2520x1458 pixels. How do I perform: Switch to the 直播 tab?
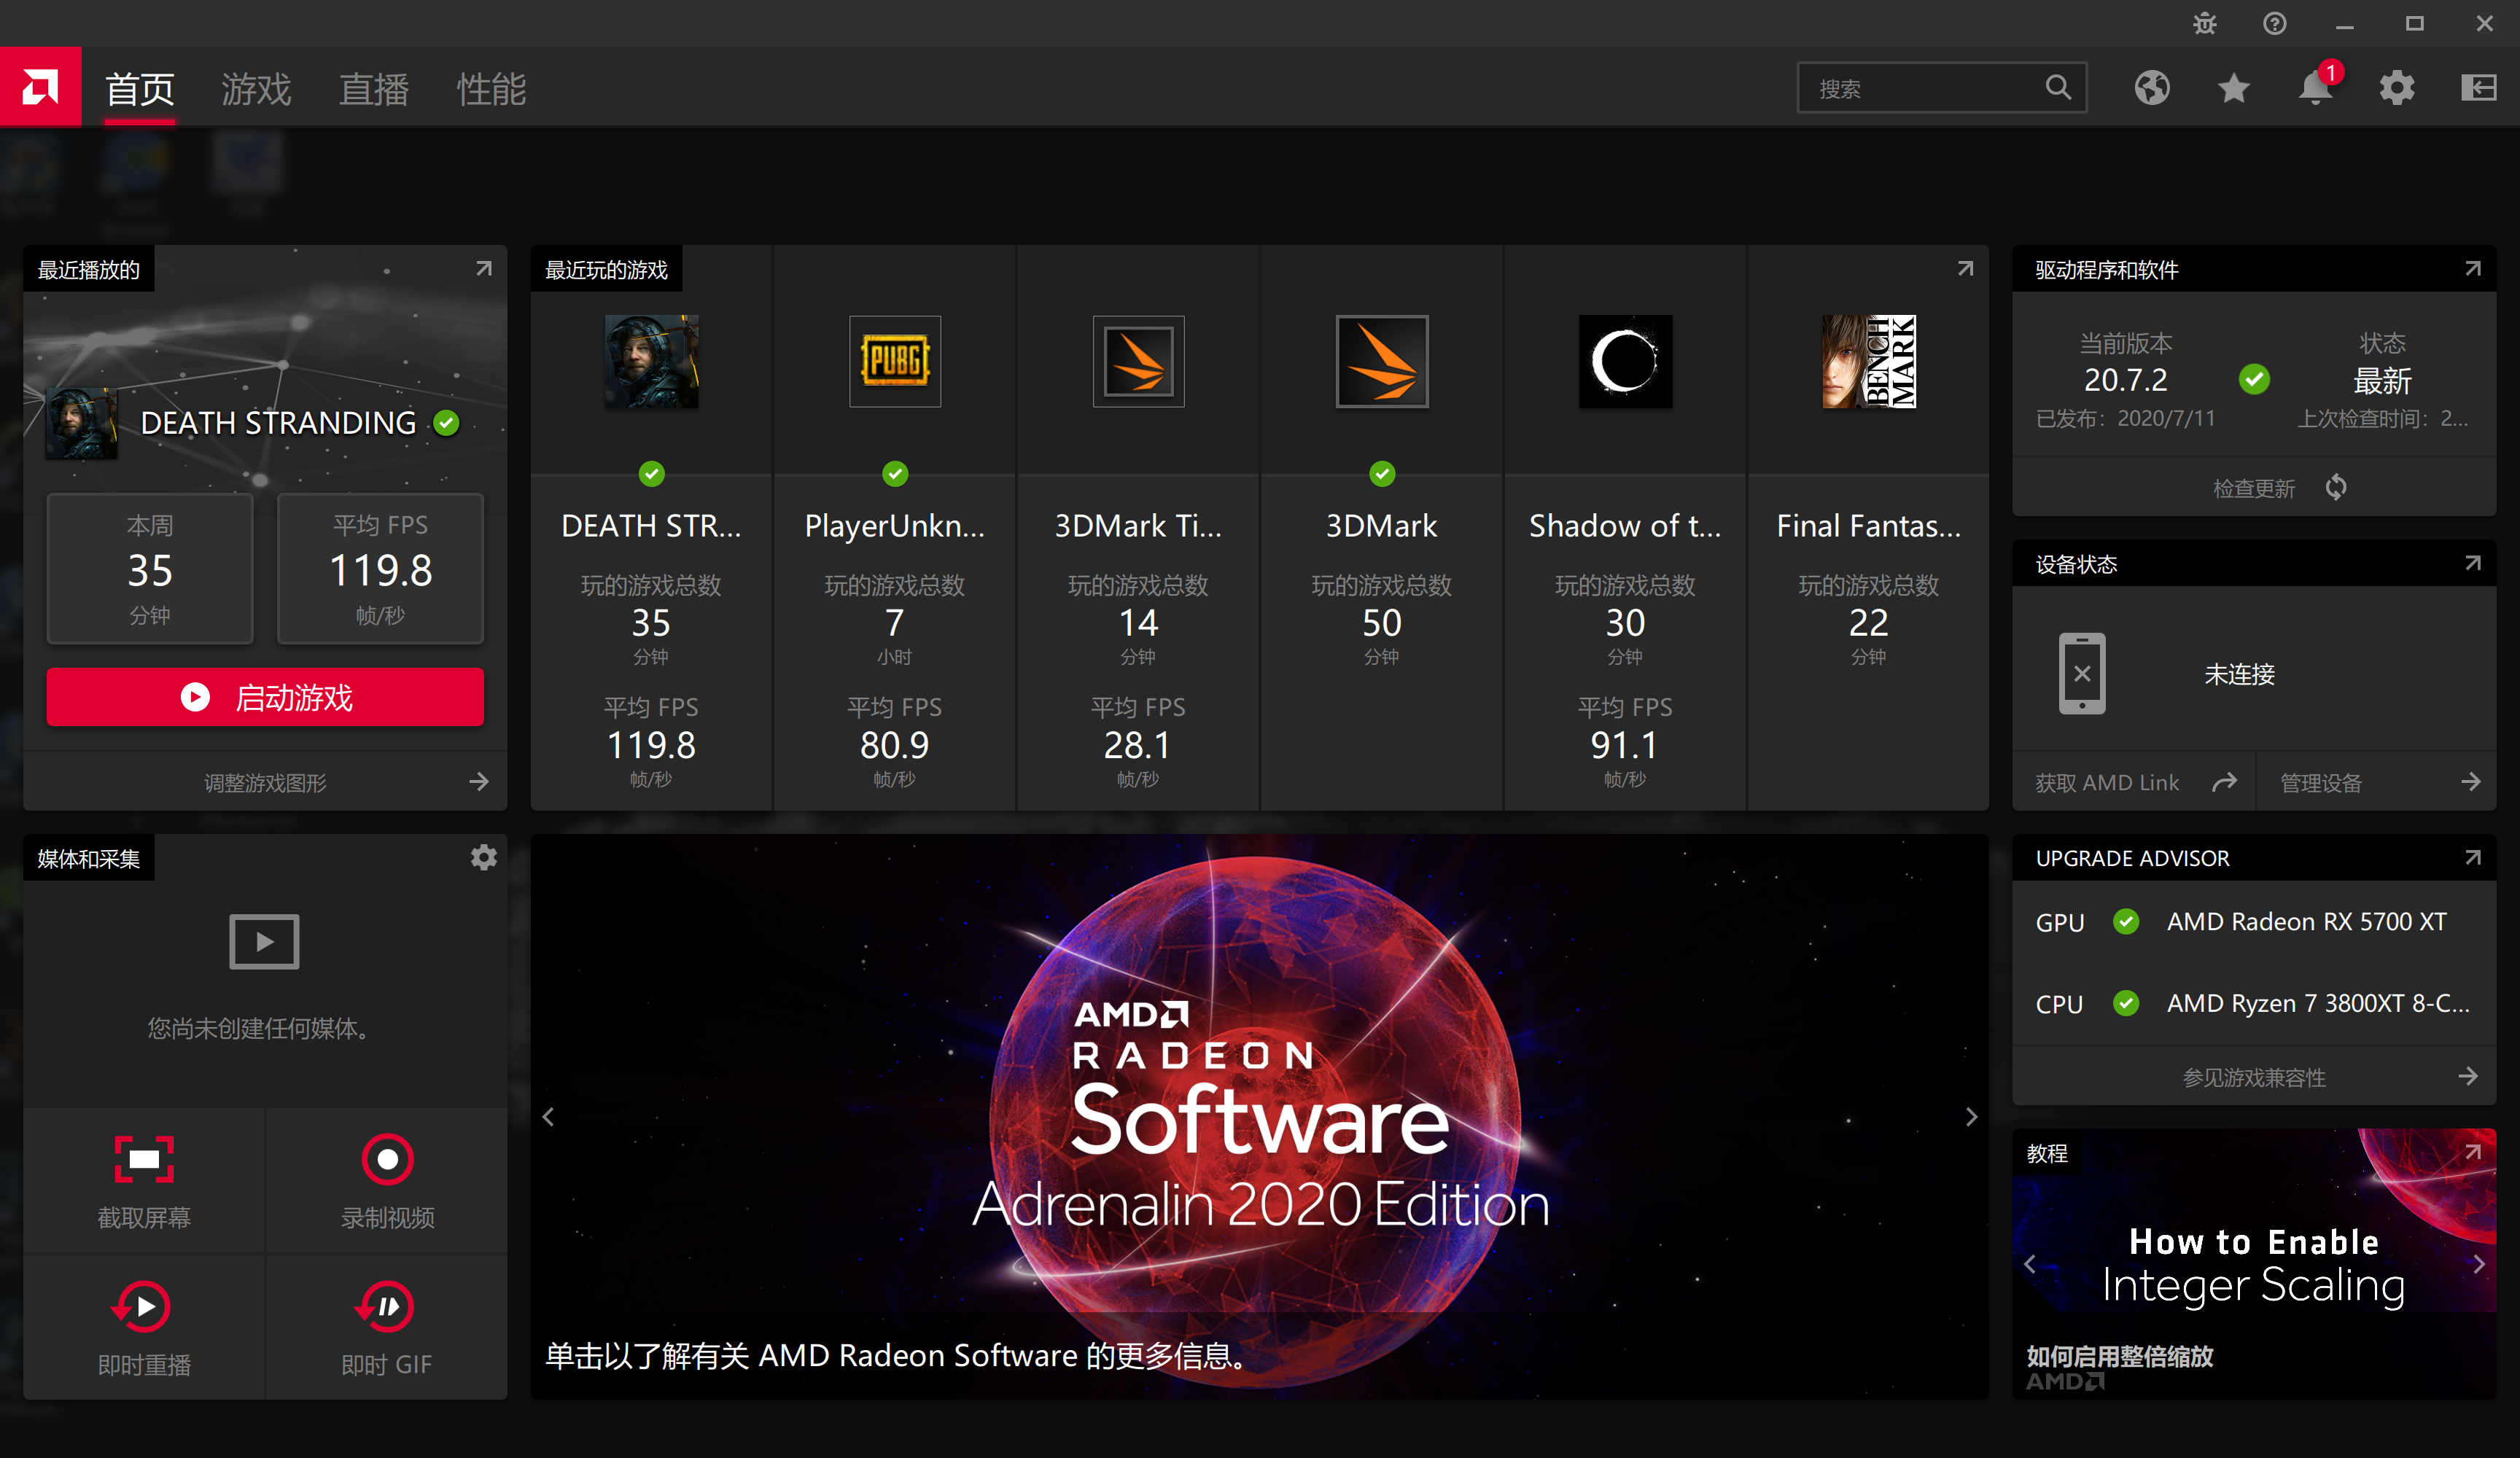[374, 89]
